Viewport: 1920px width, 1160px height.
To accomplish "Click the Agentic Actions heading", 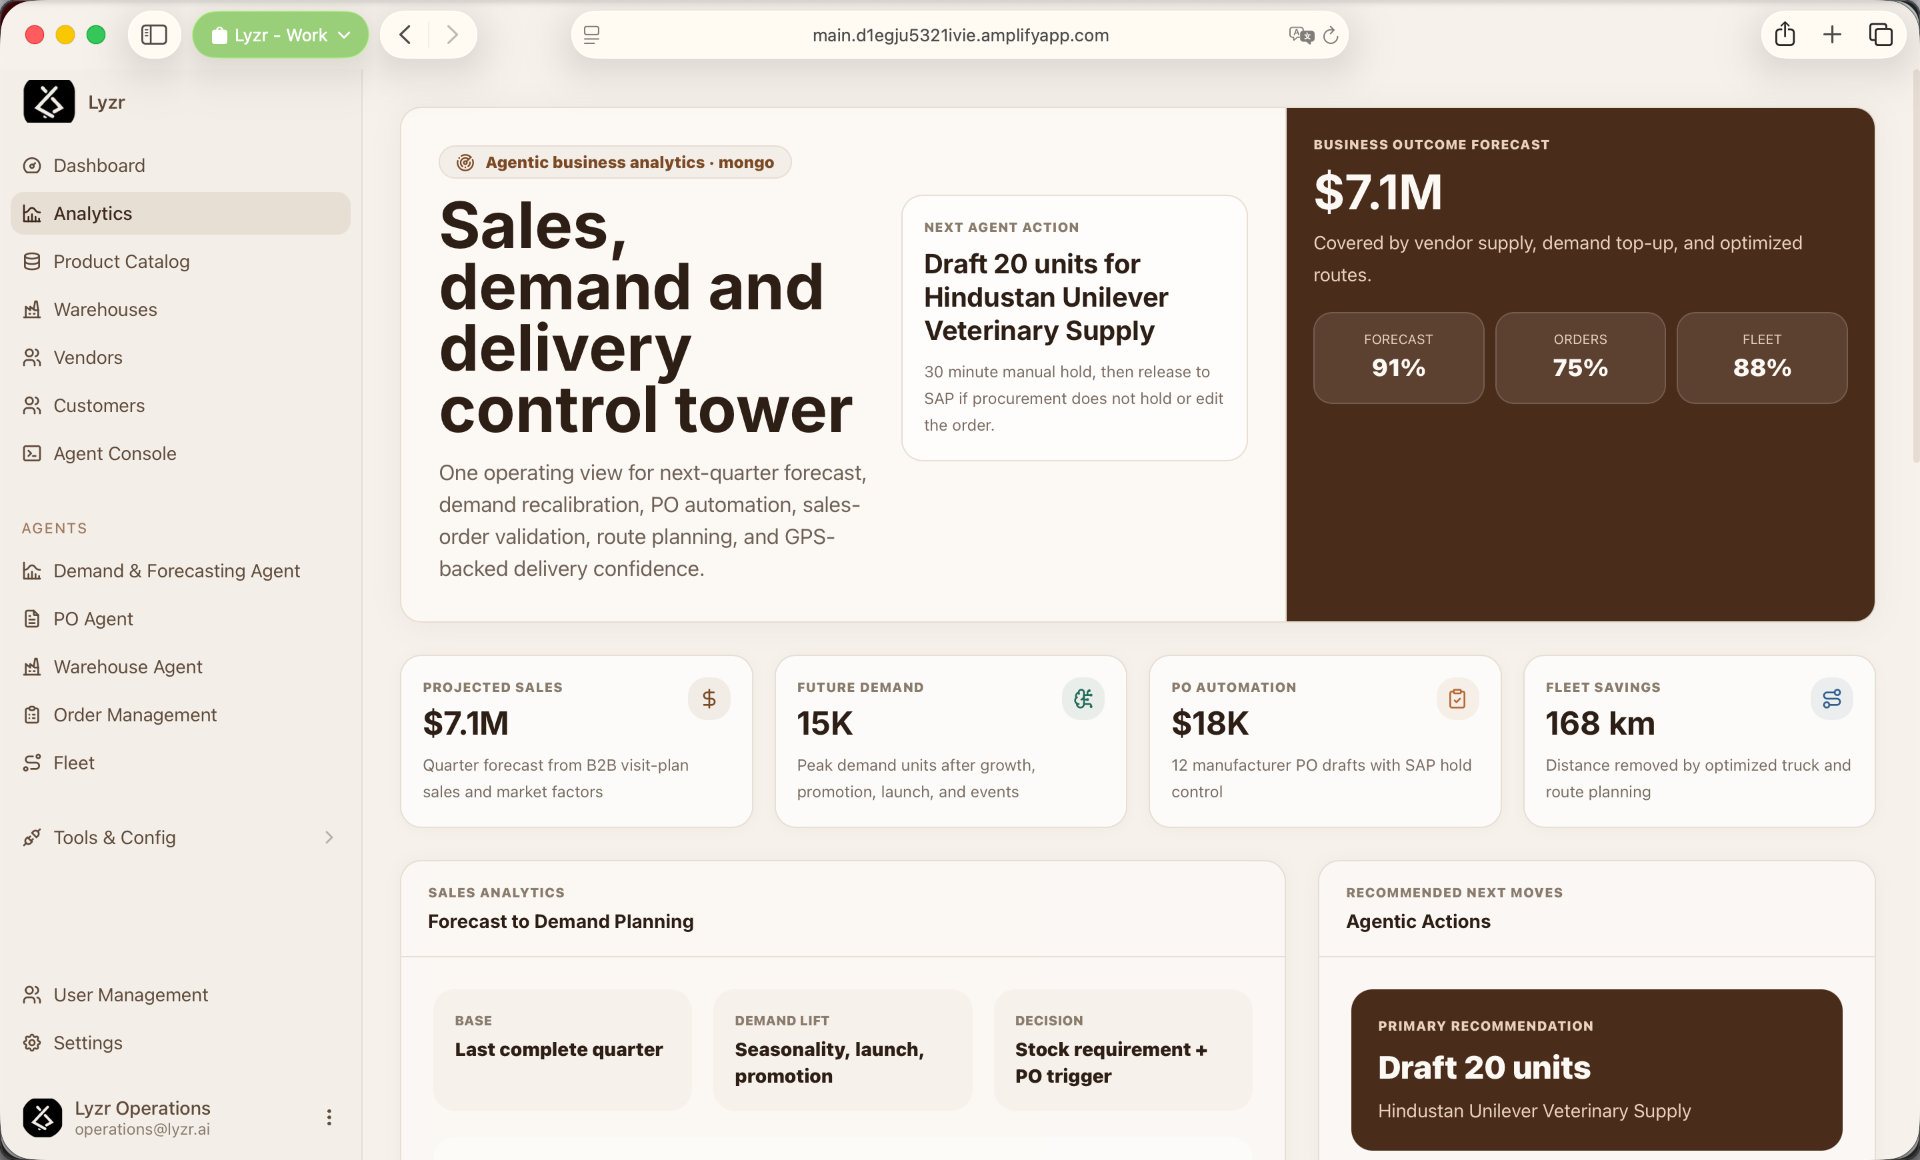I will point(1418,922).
